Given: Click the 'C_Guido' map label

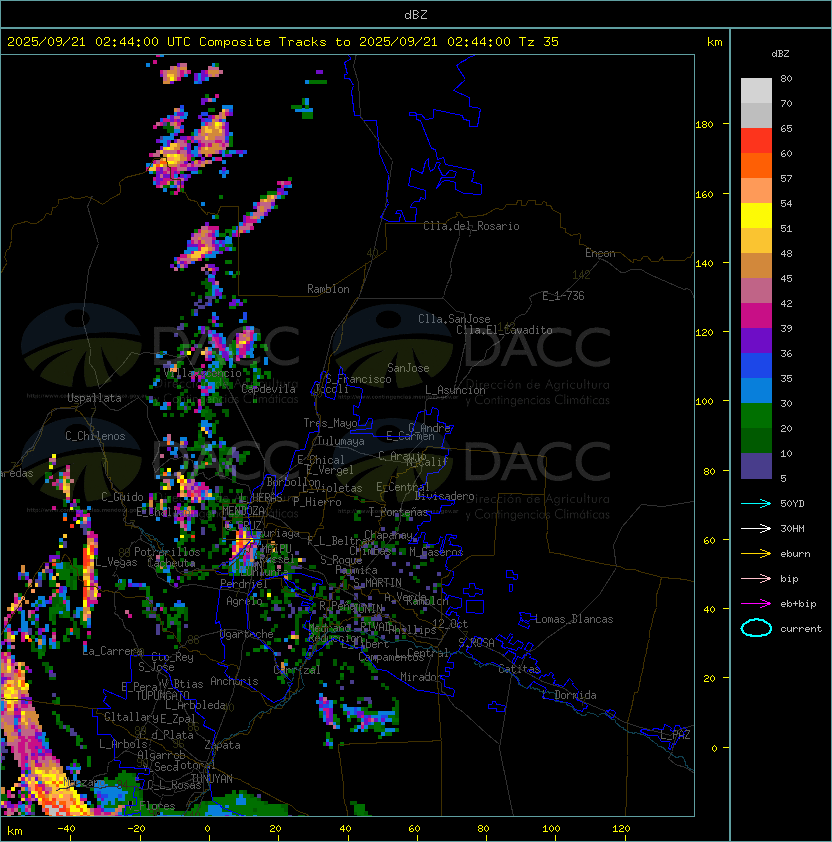Looking at the screenshot, I should [122, 497].
